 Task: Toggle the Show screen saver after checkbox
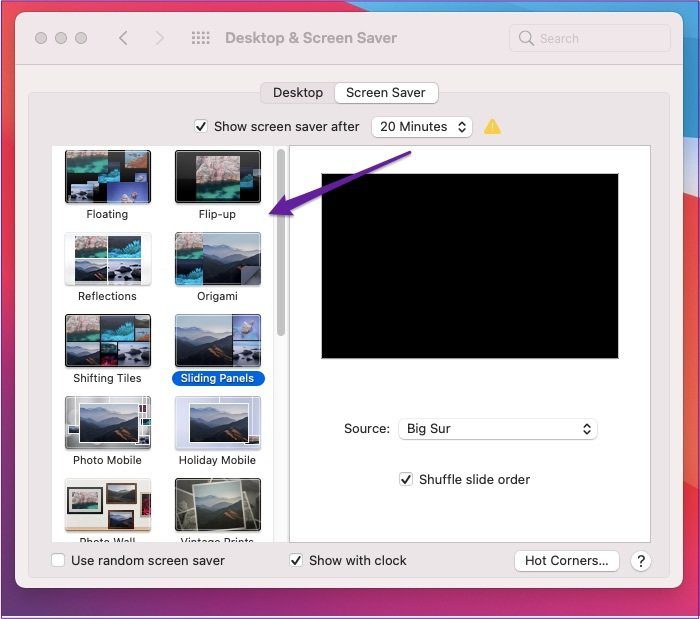(201, 127)
